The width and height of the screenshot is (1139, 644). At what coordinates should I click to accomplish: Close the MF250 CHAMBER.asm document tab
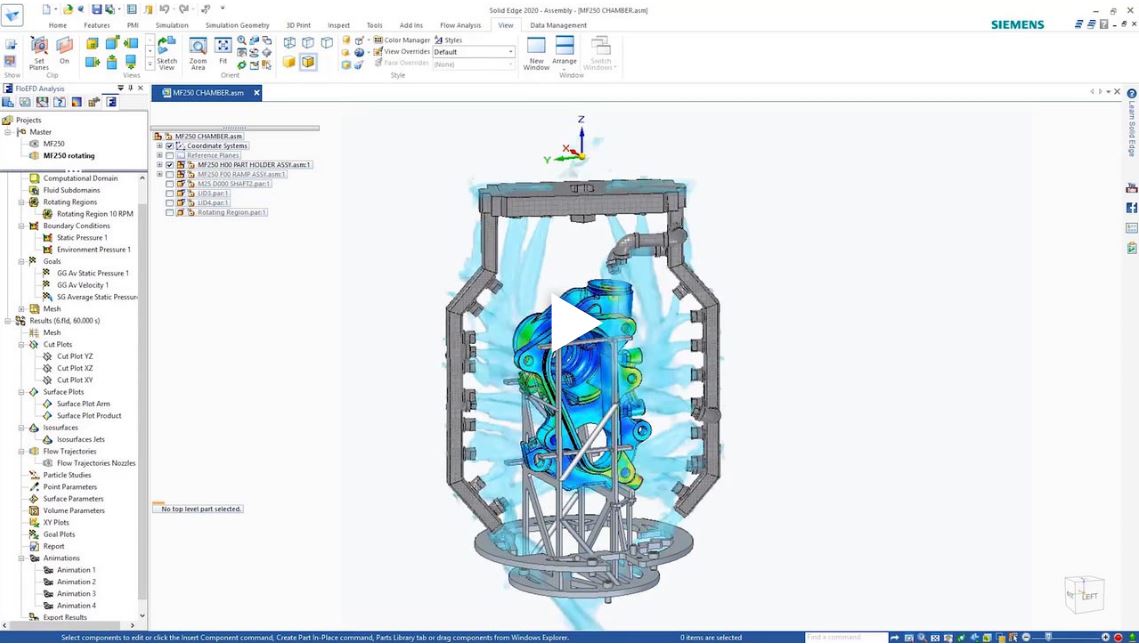[256, 93]
